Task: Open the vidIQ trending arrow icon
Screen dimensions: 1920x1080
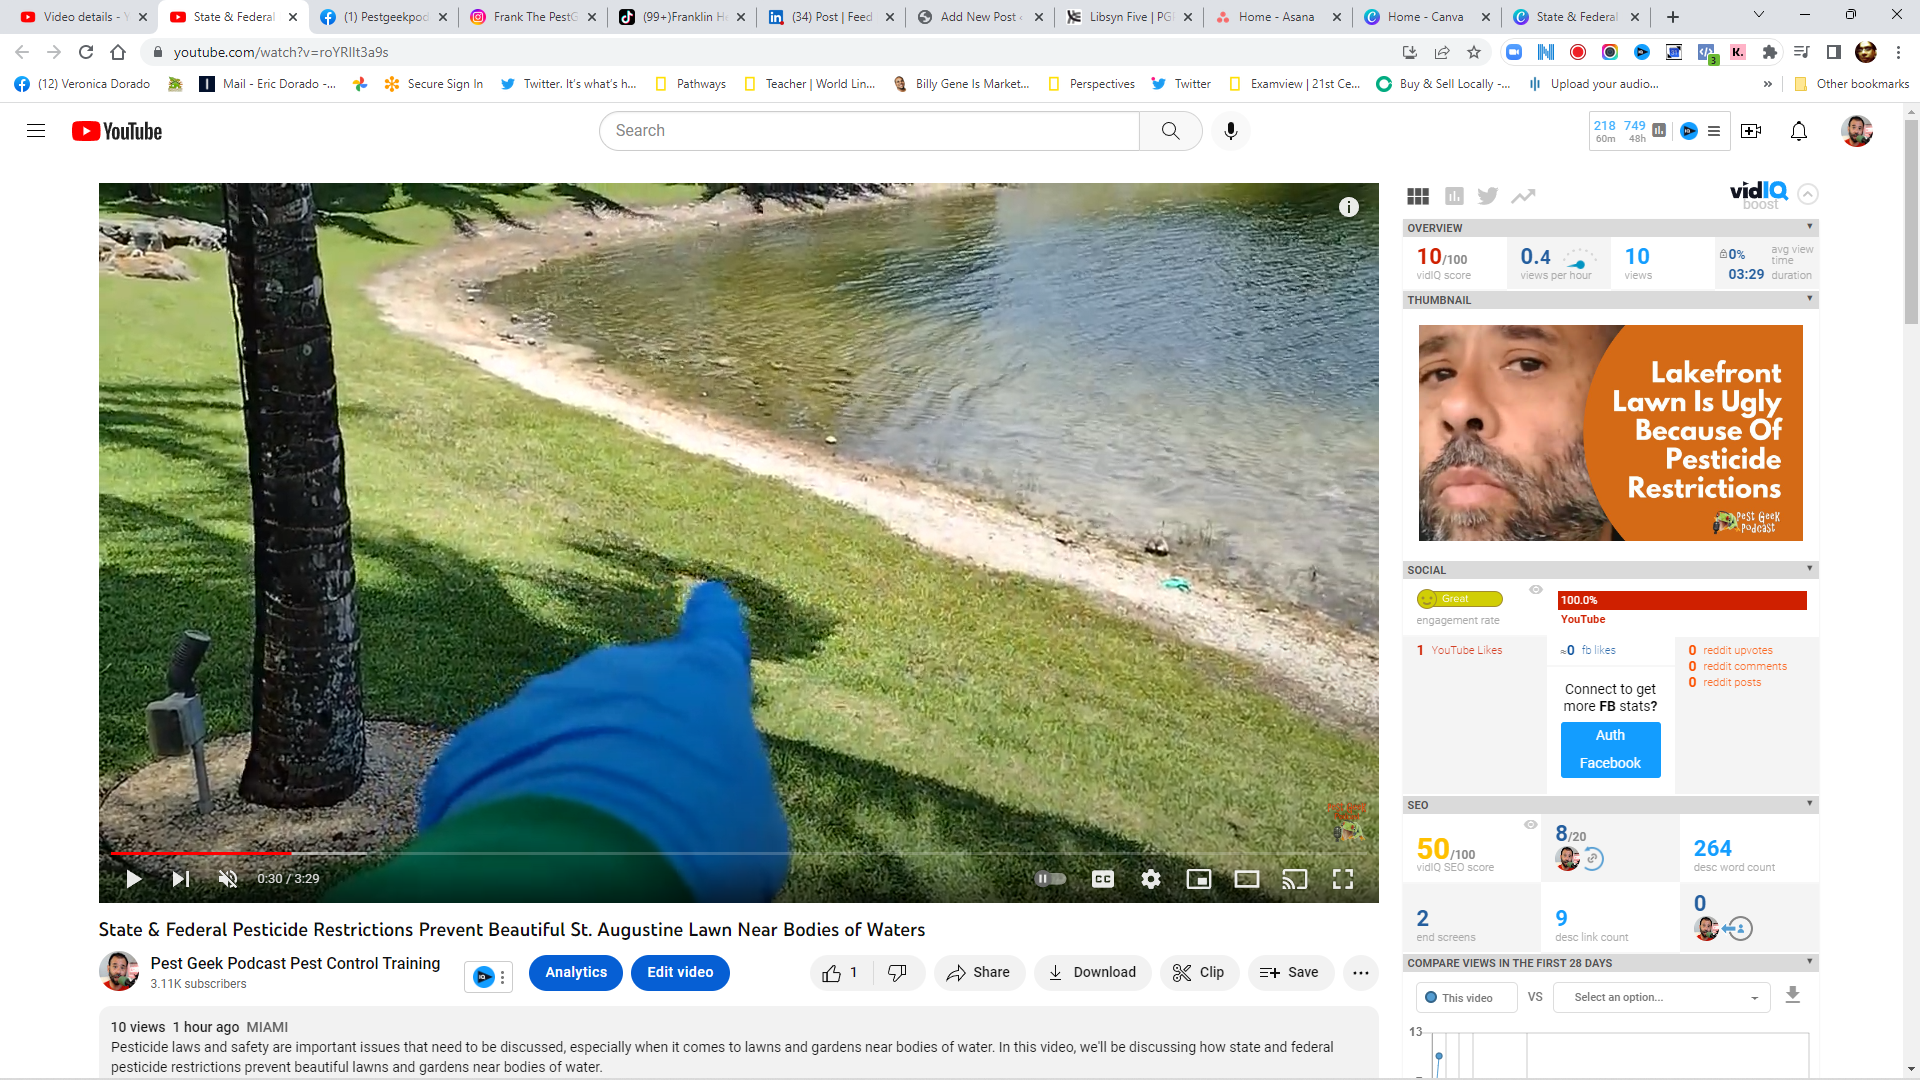Action: [x=1523, y=196]
